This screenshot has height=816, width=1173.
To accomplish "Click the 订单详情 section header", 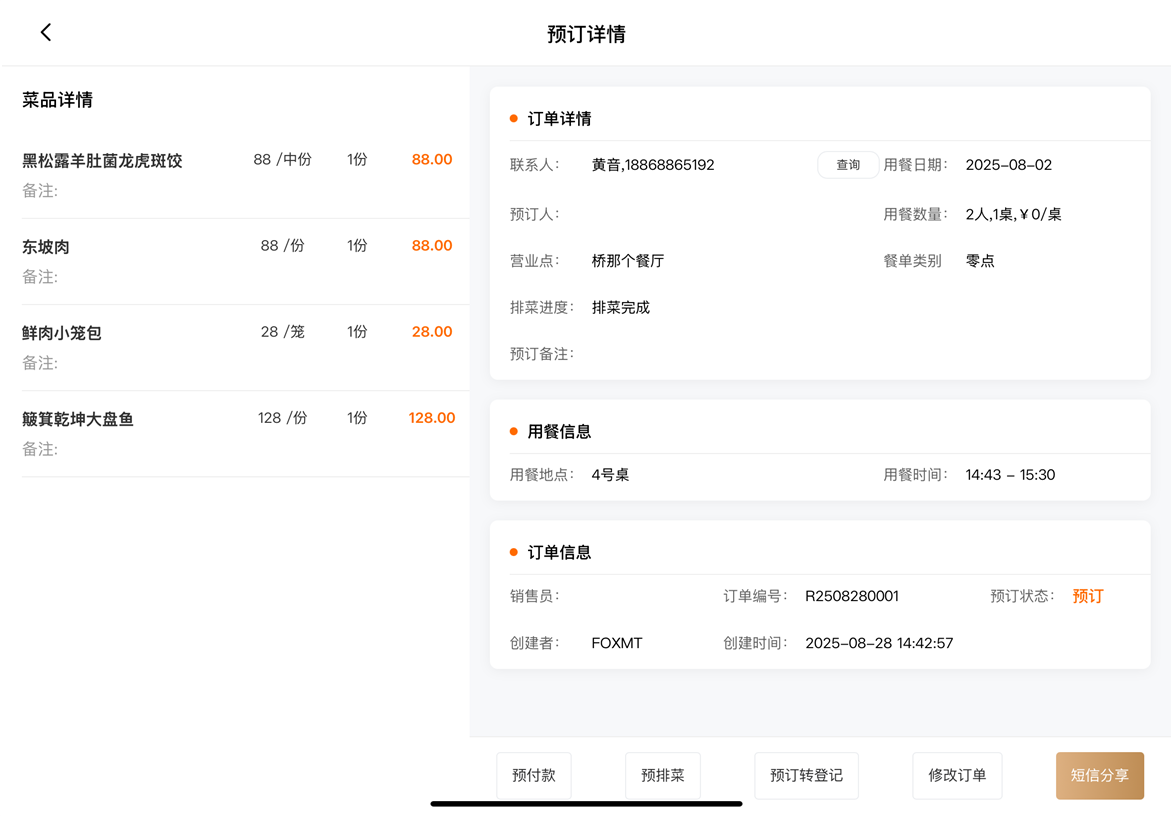I will (x=559, y=119).
